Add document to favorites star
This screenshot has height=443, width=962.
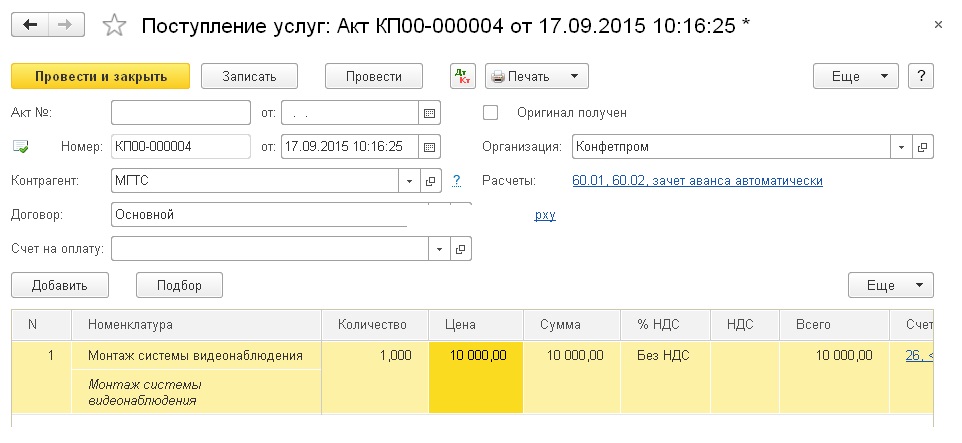(114, 25)
